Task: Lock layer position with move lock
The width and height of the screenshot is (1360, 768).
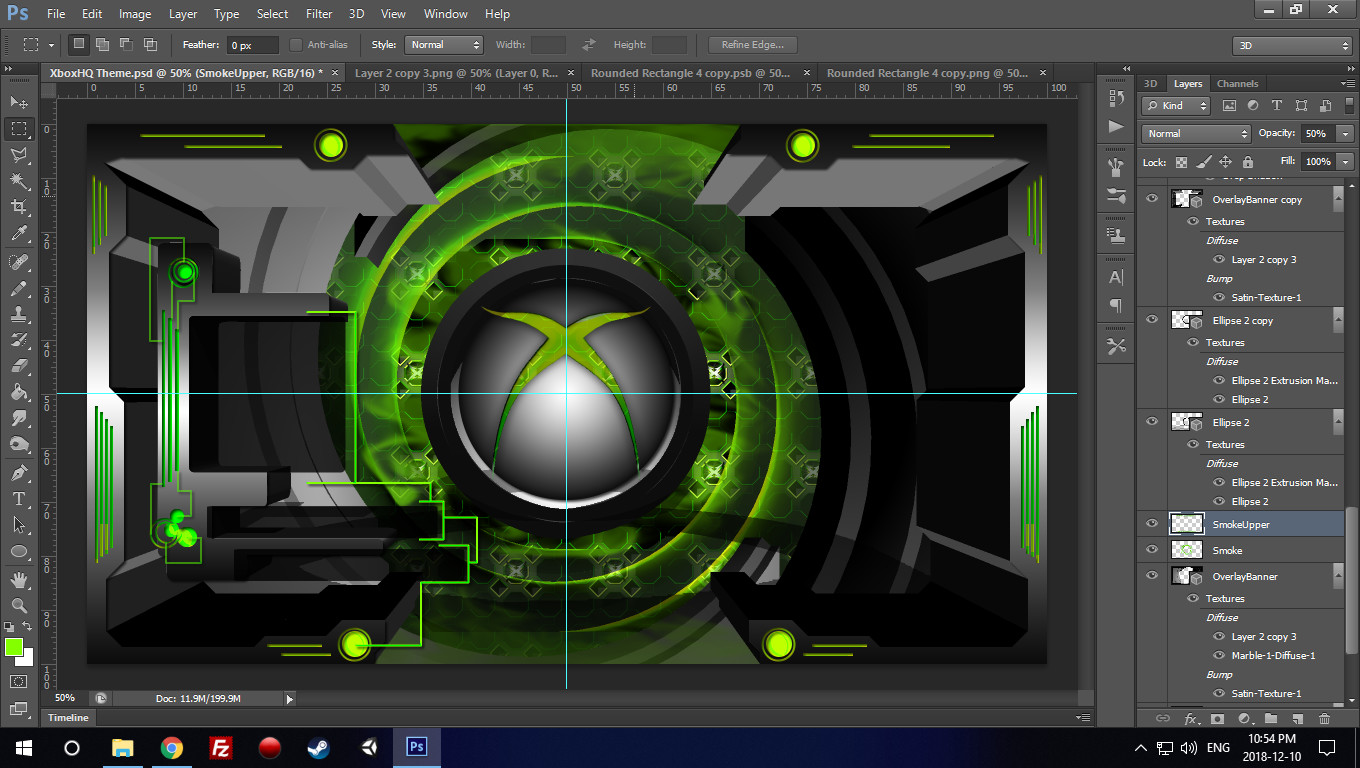Action: click(x=1225, y=162)
